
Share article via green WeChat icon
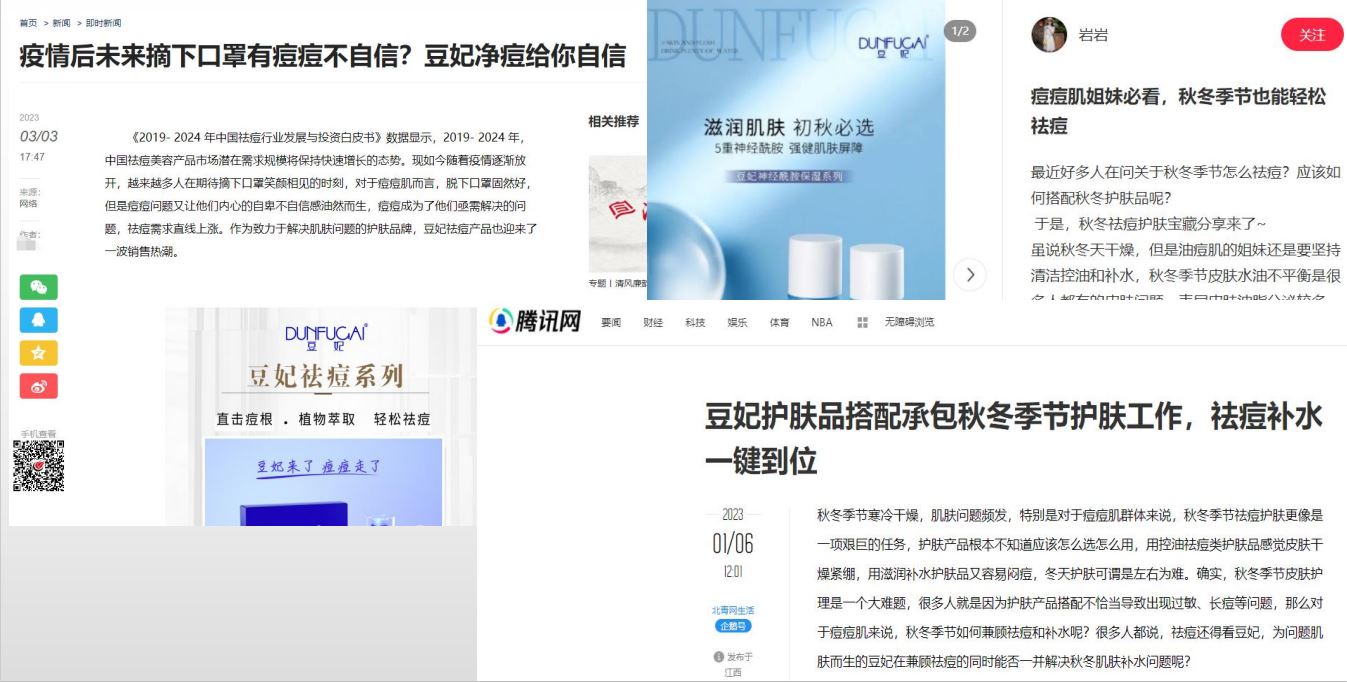(x=38, y=287)
